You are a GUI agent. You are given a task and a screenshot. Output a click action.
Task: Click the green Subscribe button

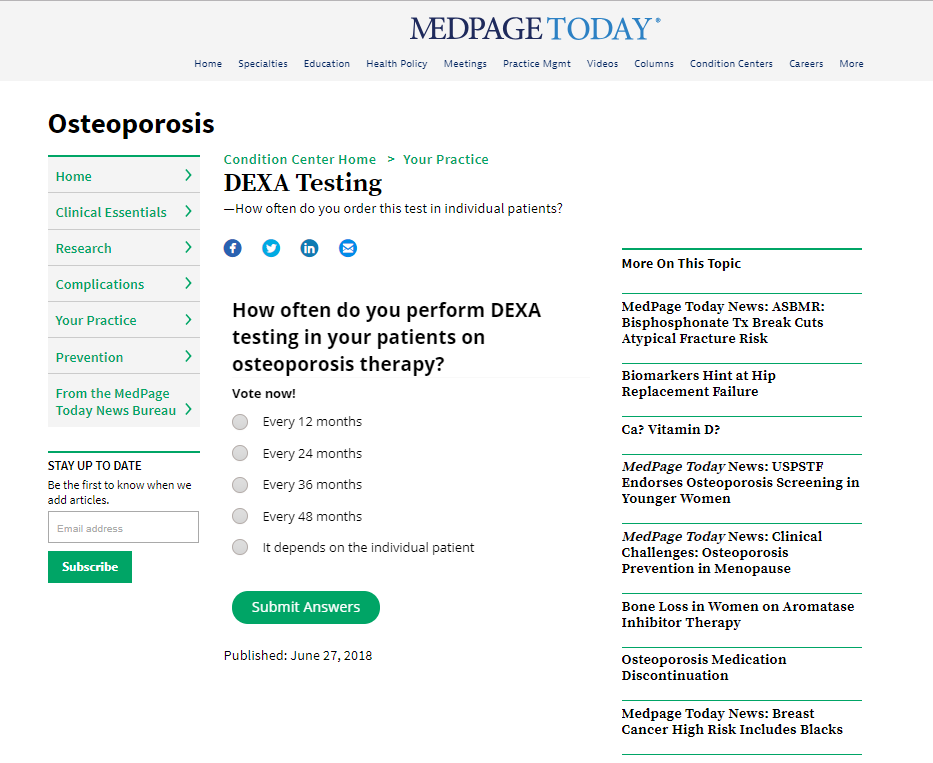click(x=90, y=567)
